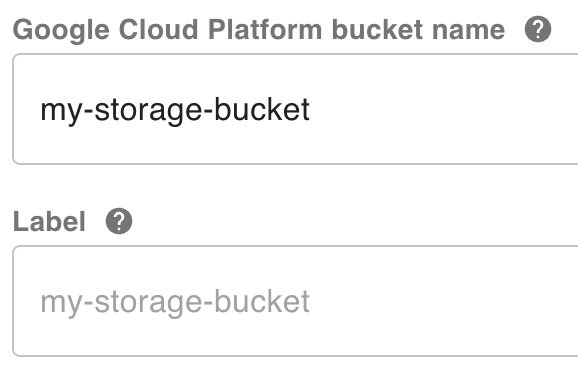This screenshot has height=372, width=578.
Task: Click the question mark circle near 'name'
Action: 538,29
